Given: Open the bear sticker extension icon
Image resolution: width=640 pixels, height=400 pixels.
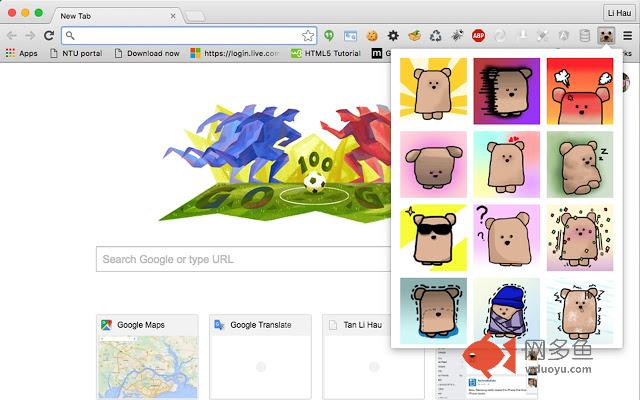Looking at the screenshot, I should click(606, 36).
